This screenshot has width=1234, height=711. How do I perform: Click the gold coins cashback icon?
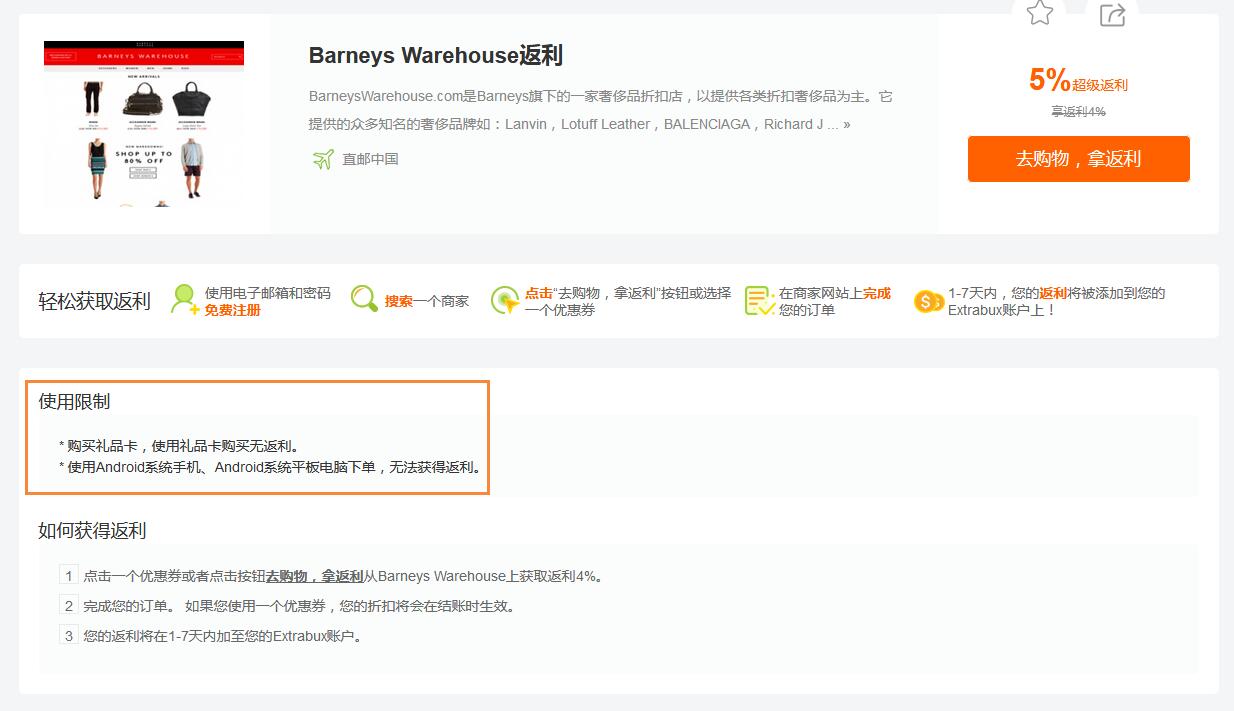coord(929,301)
